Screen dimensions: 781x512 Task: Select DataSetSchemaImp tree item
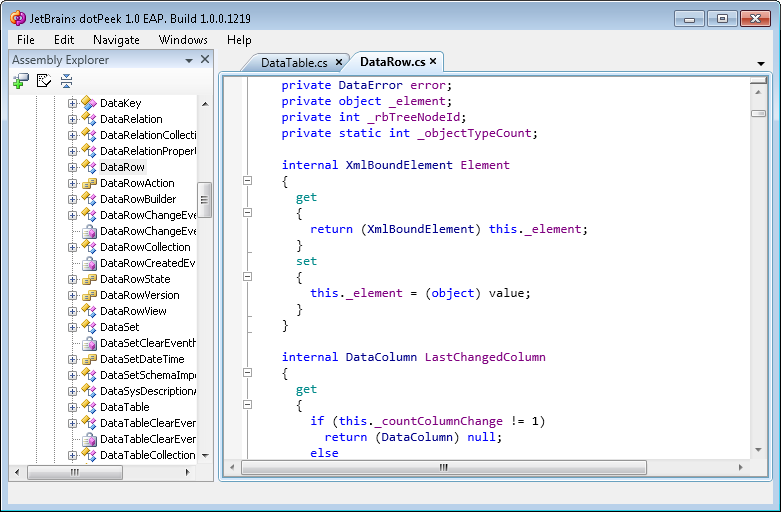[148, 375]
